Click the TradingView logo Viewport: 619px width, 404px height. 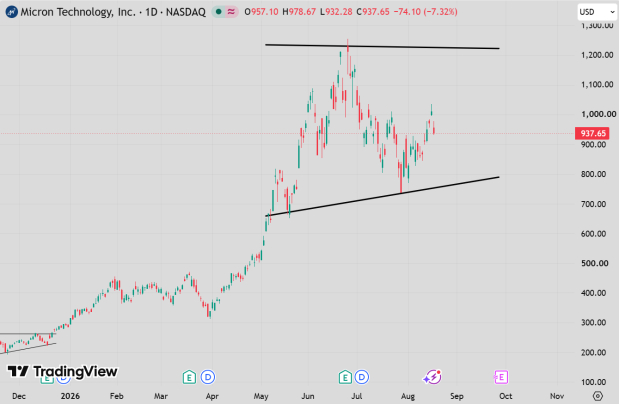coord(62,371)
